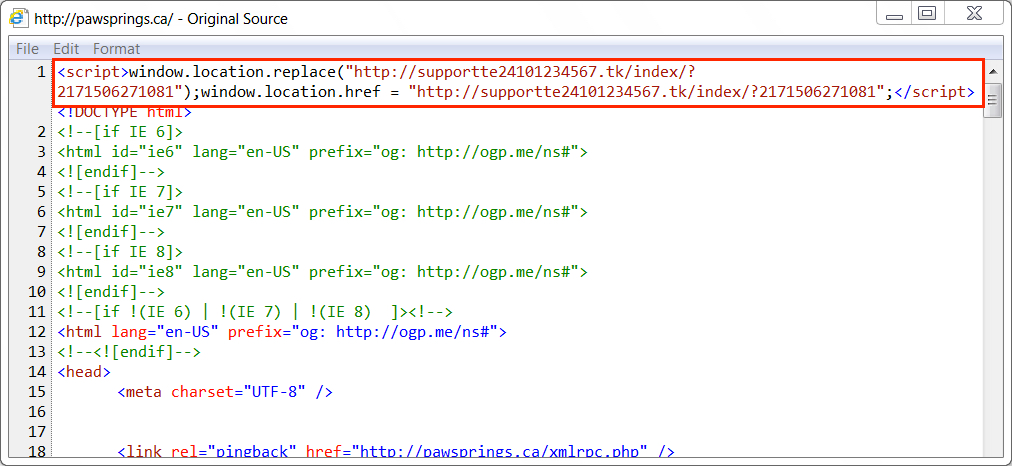
Task: Open the Format menu
Action: point(116,49)
